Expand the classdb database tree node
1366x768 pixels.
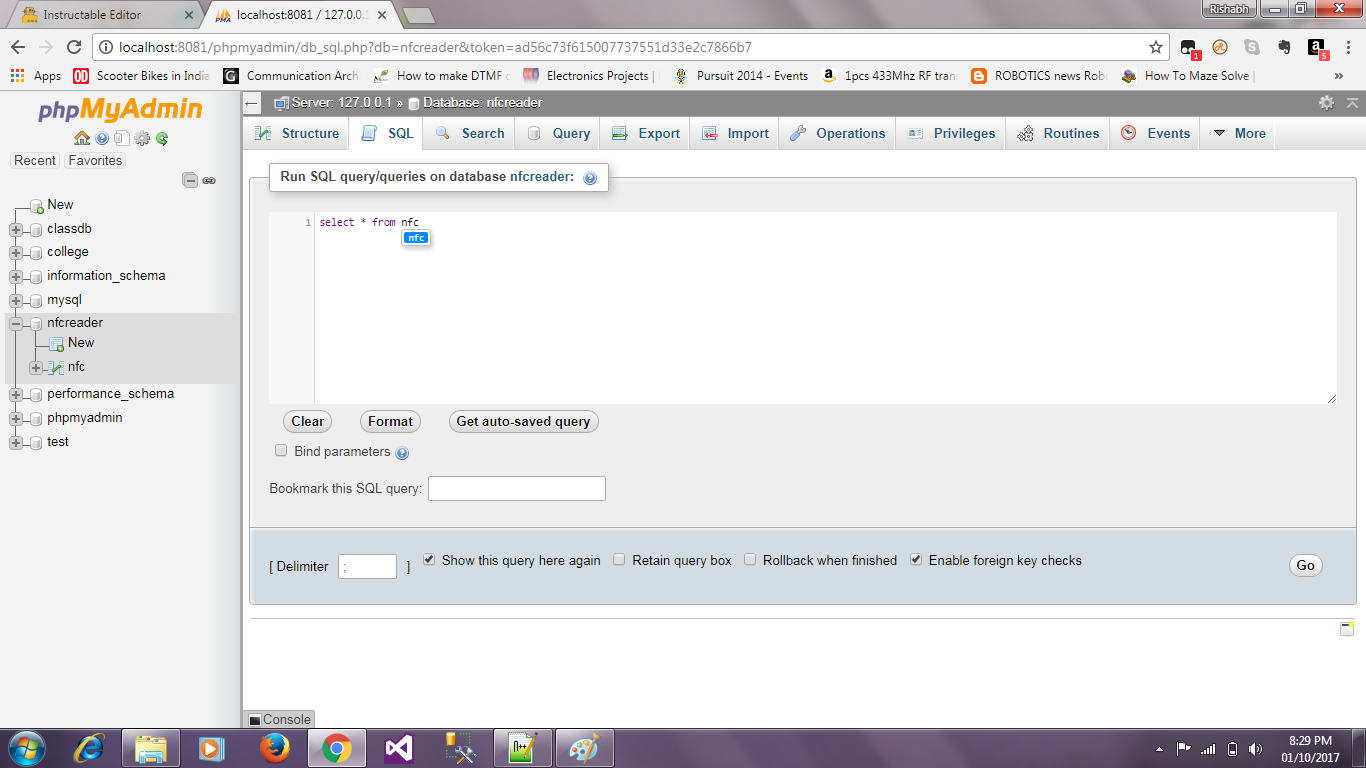coord(16,229)
